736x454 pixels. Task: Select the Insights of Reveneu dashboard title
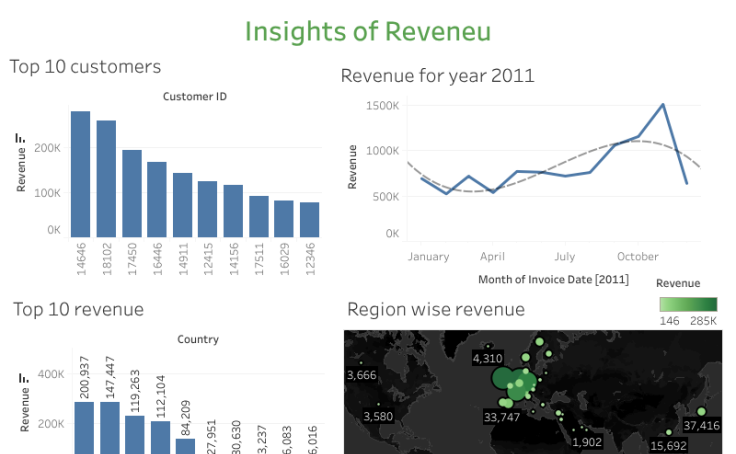[x=368, y=31]
